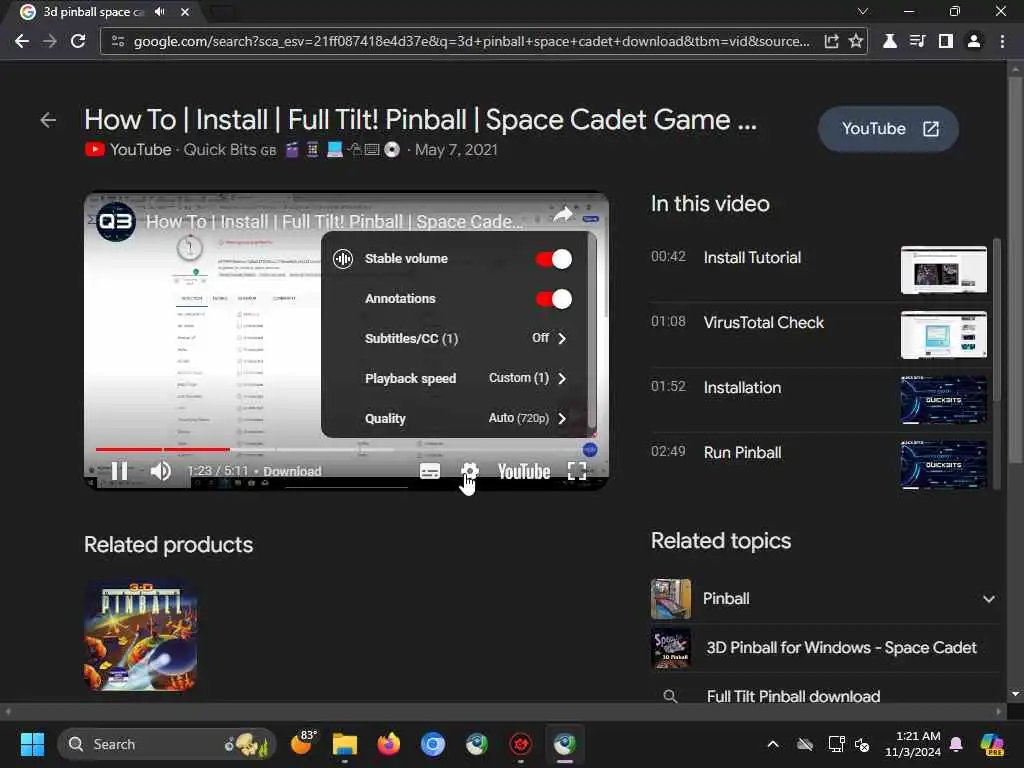Image resolution: width=1024 pixels, height=768 pixels.
Task: Open the taskbar clock and date
Action: [x=912, y=744]
